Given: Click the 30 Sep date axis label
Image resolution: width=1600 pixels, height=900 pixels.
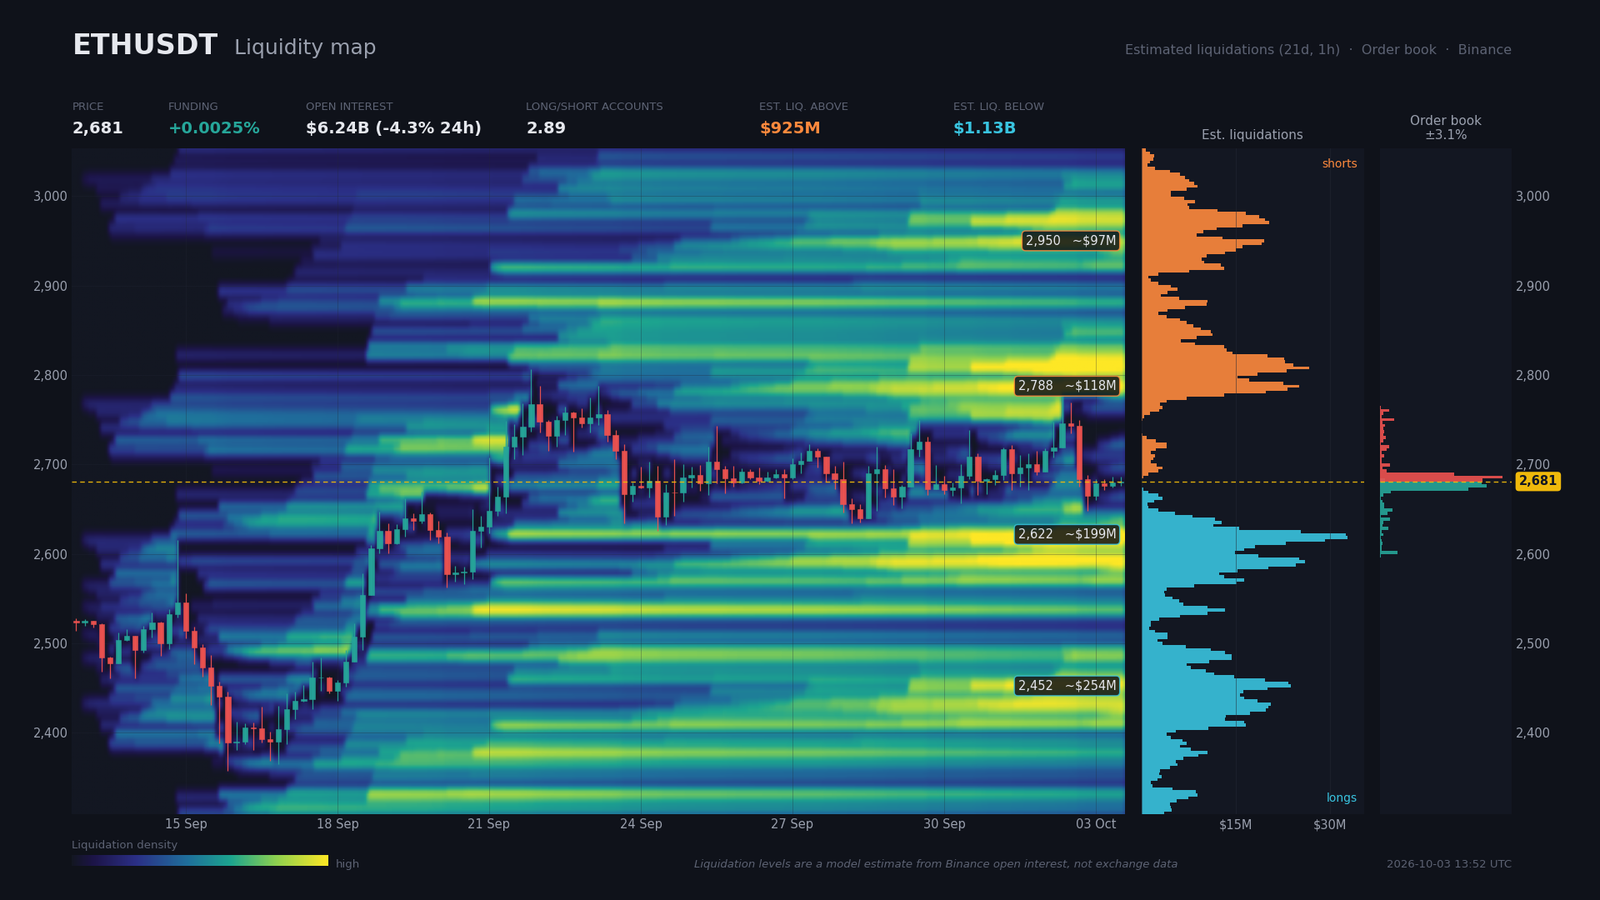Looking at the screenshot, I should tap(944, 824).
